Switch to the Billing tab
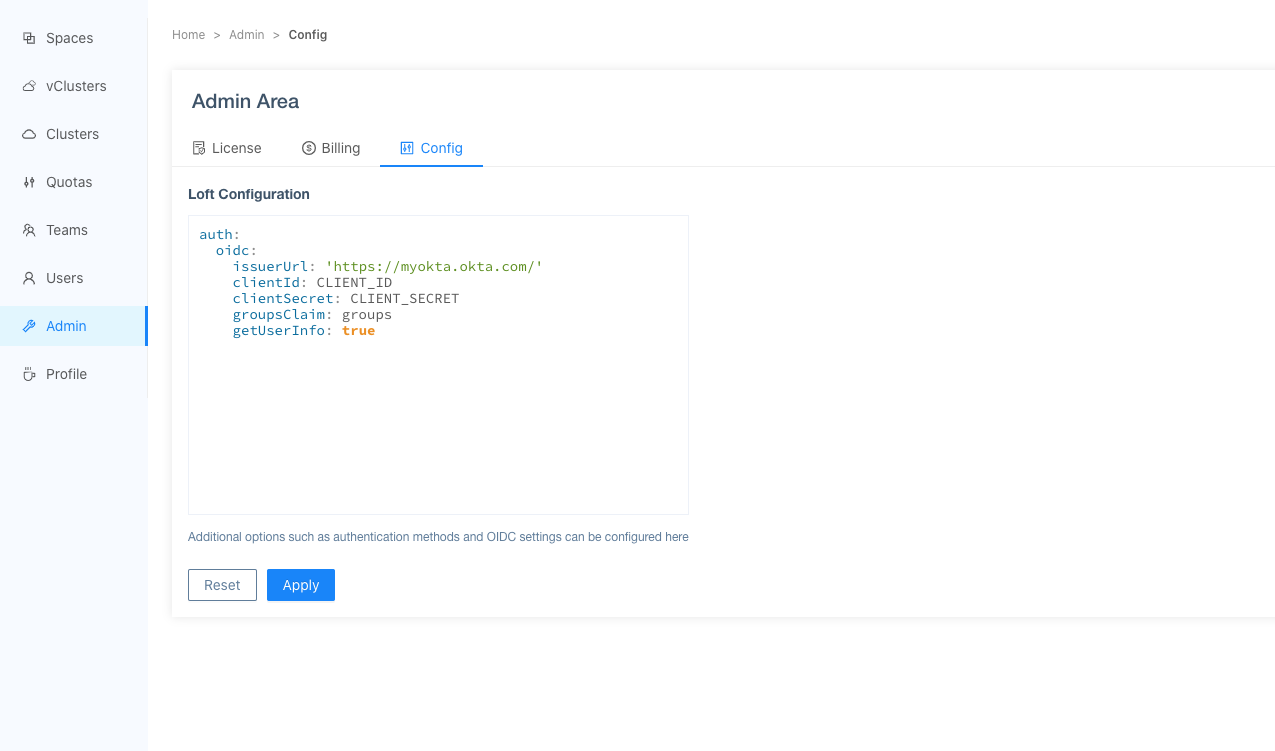The width and height of the screenshot is (1275, 751). pyautogui.click(x=339, y=147)
